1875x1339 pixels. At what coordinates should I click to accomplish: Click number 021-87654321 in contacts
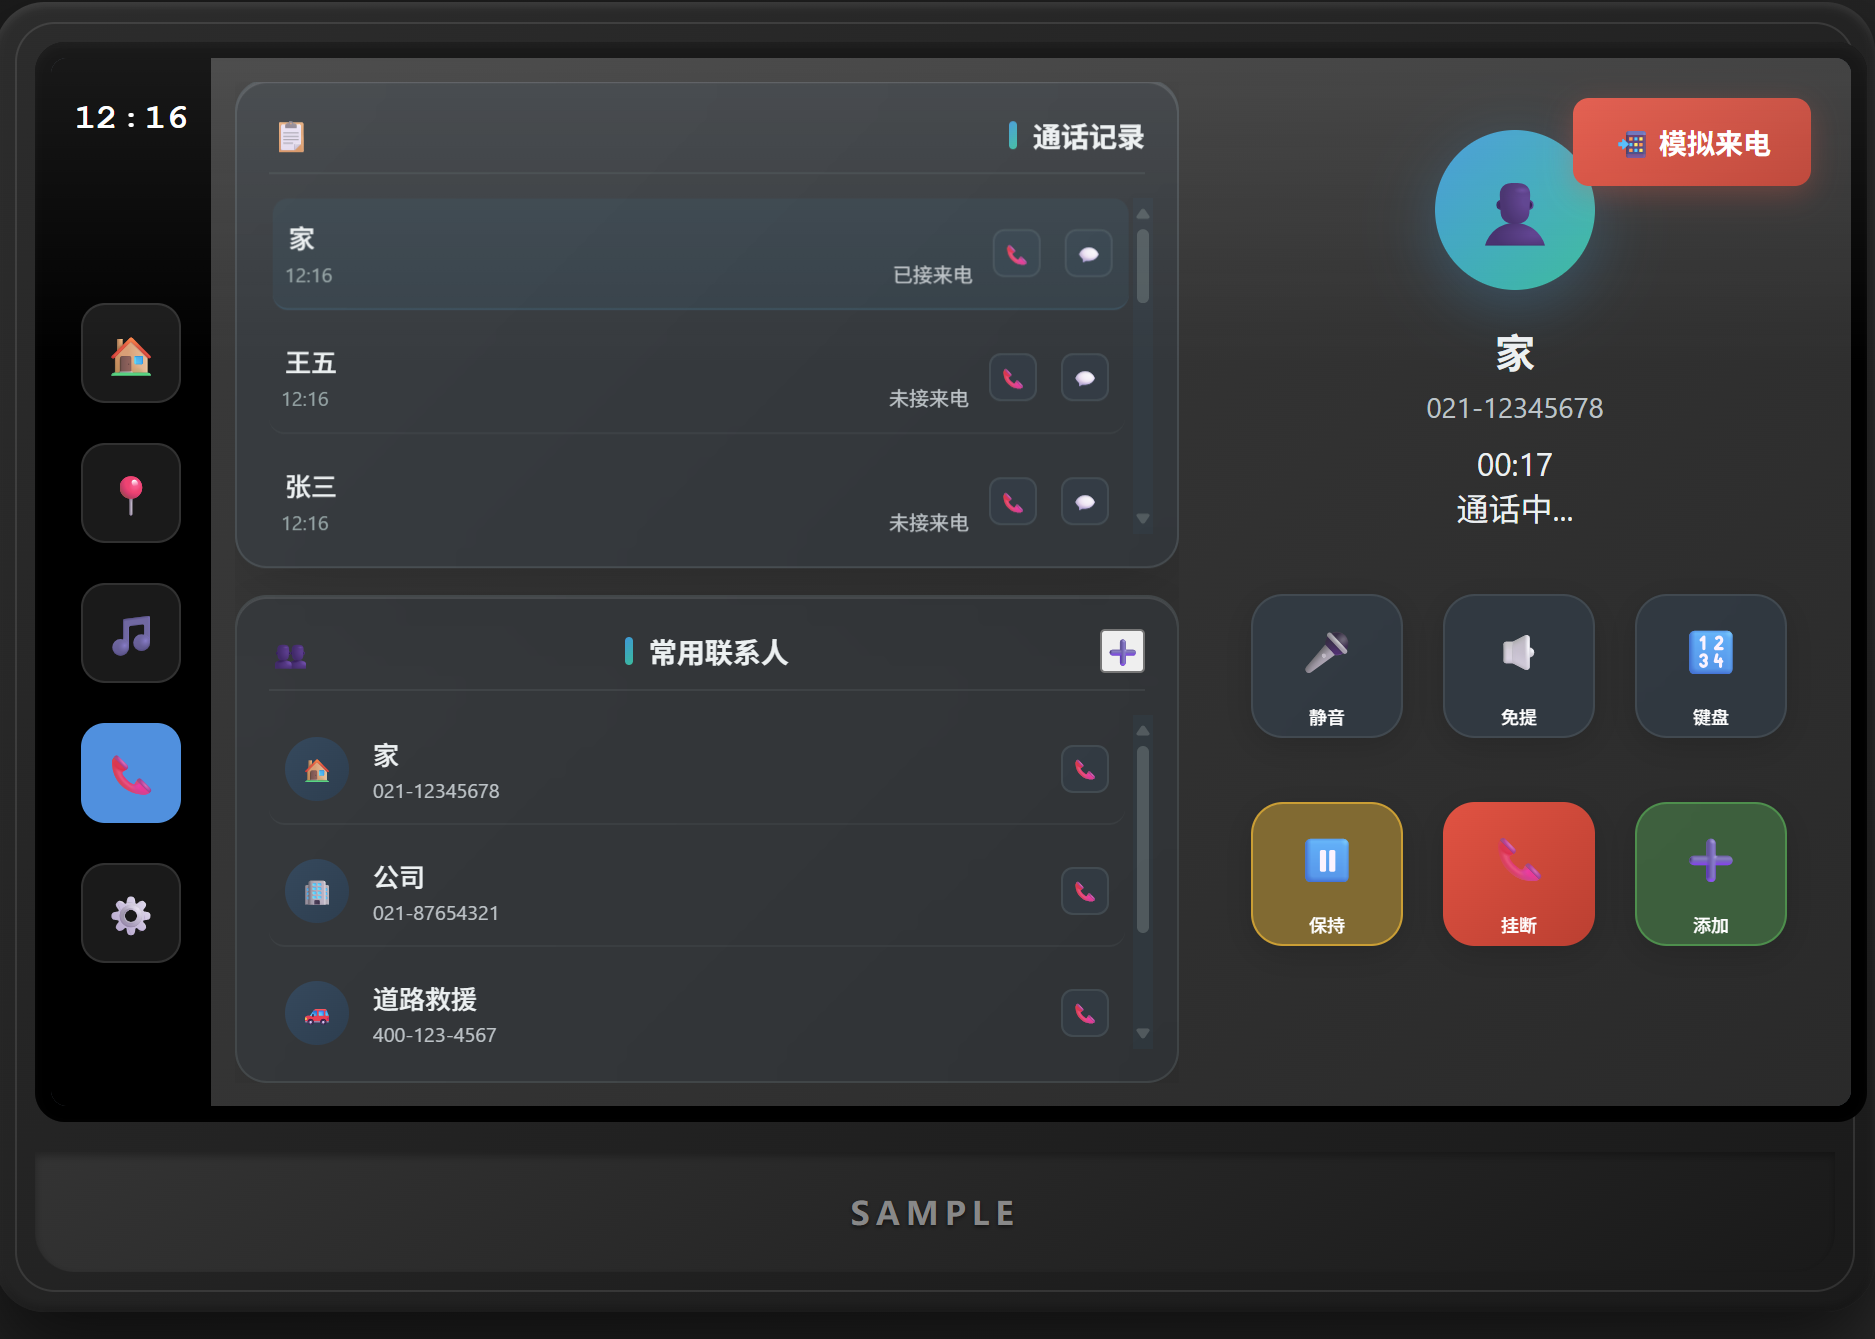coord(436,913)
